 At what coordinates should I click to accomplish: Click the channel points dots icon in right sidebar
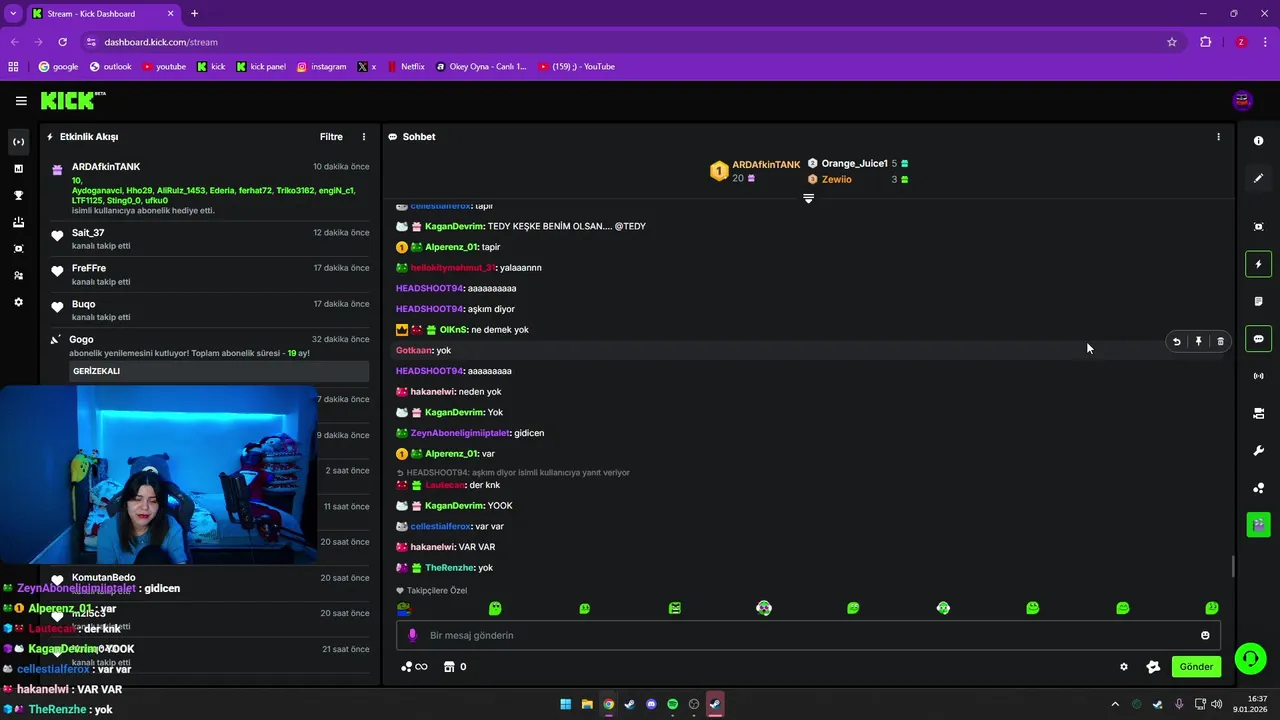(x=1259, y=488)
